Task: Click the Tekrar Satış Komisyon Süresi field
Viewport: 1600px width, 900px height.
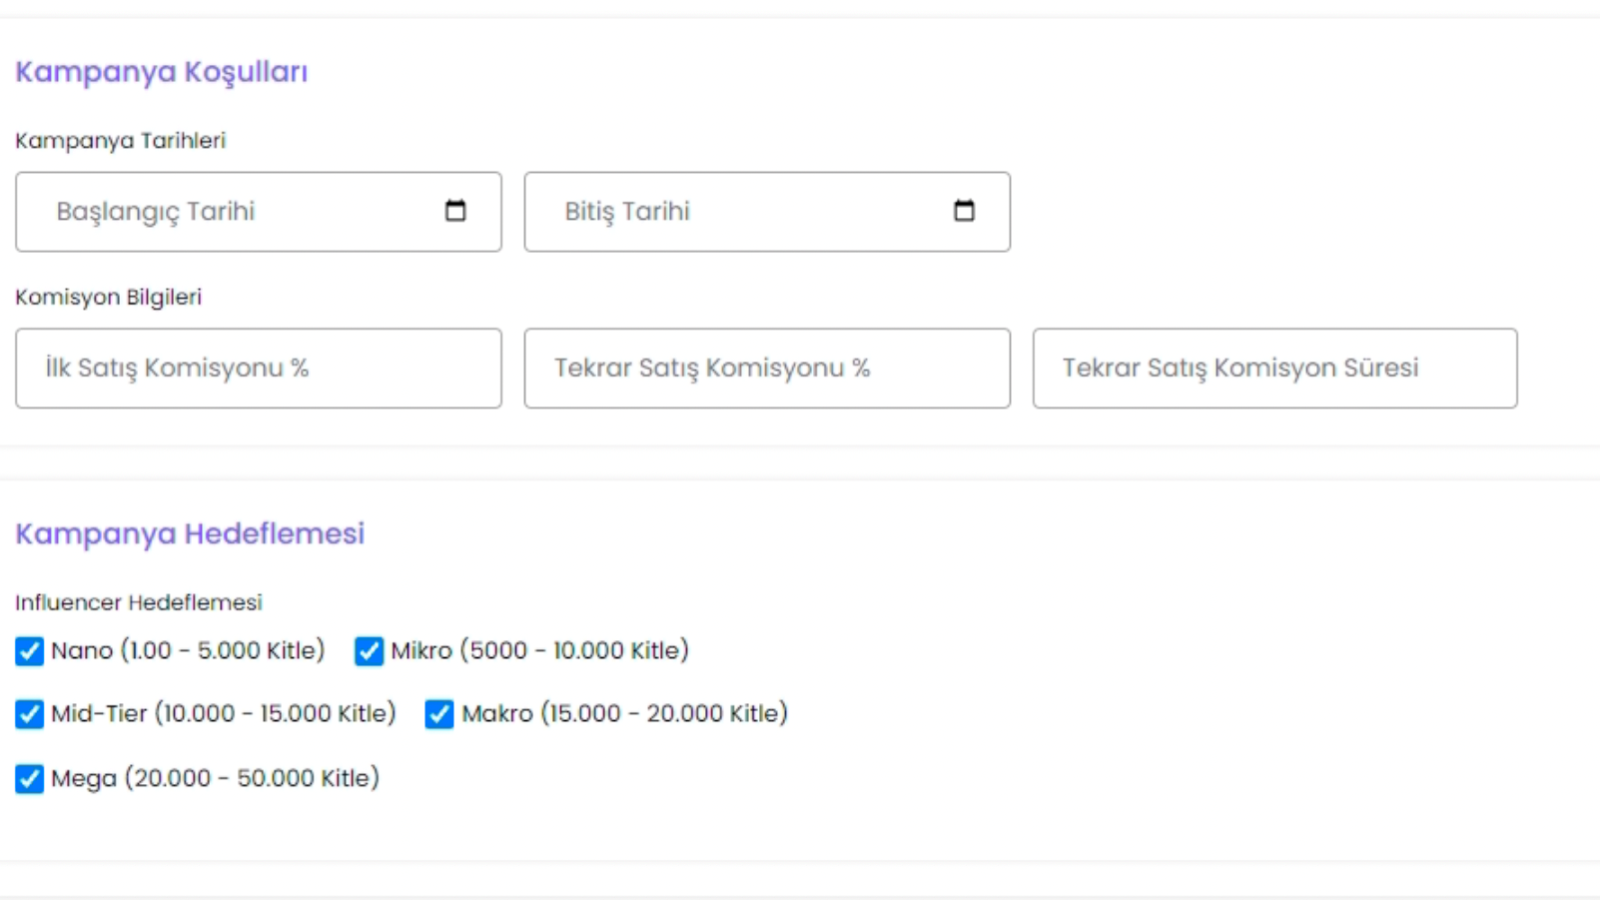Action: 1275,368
